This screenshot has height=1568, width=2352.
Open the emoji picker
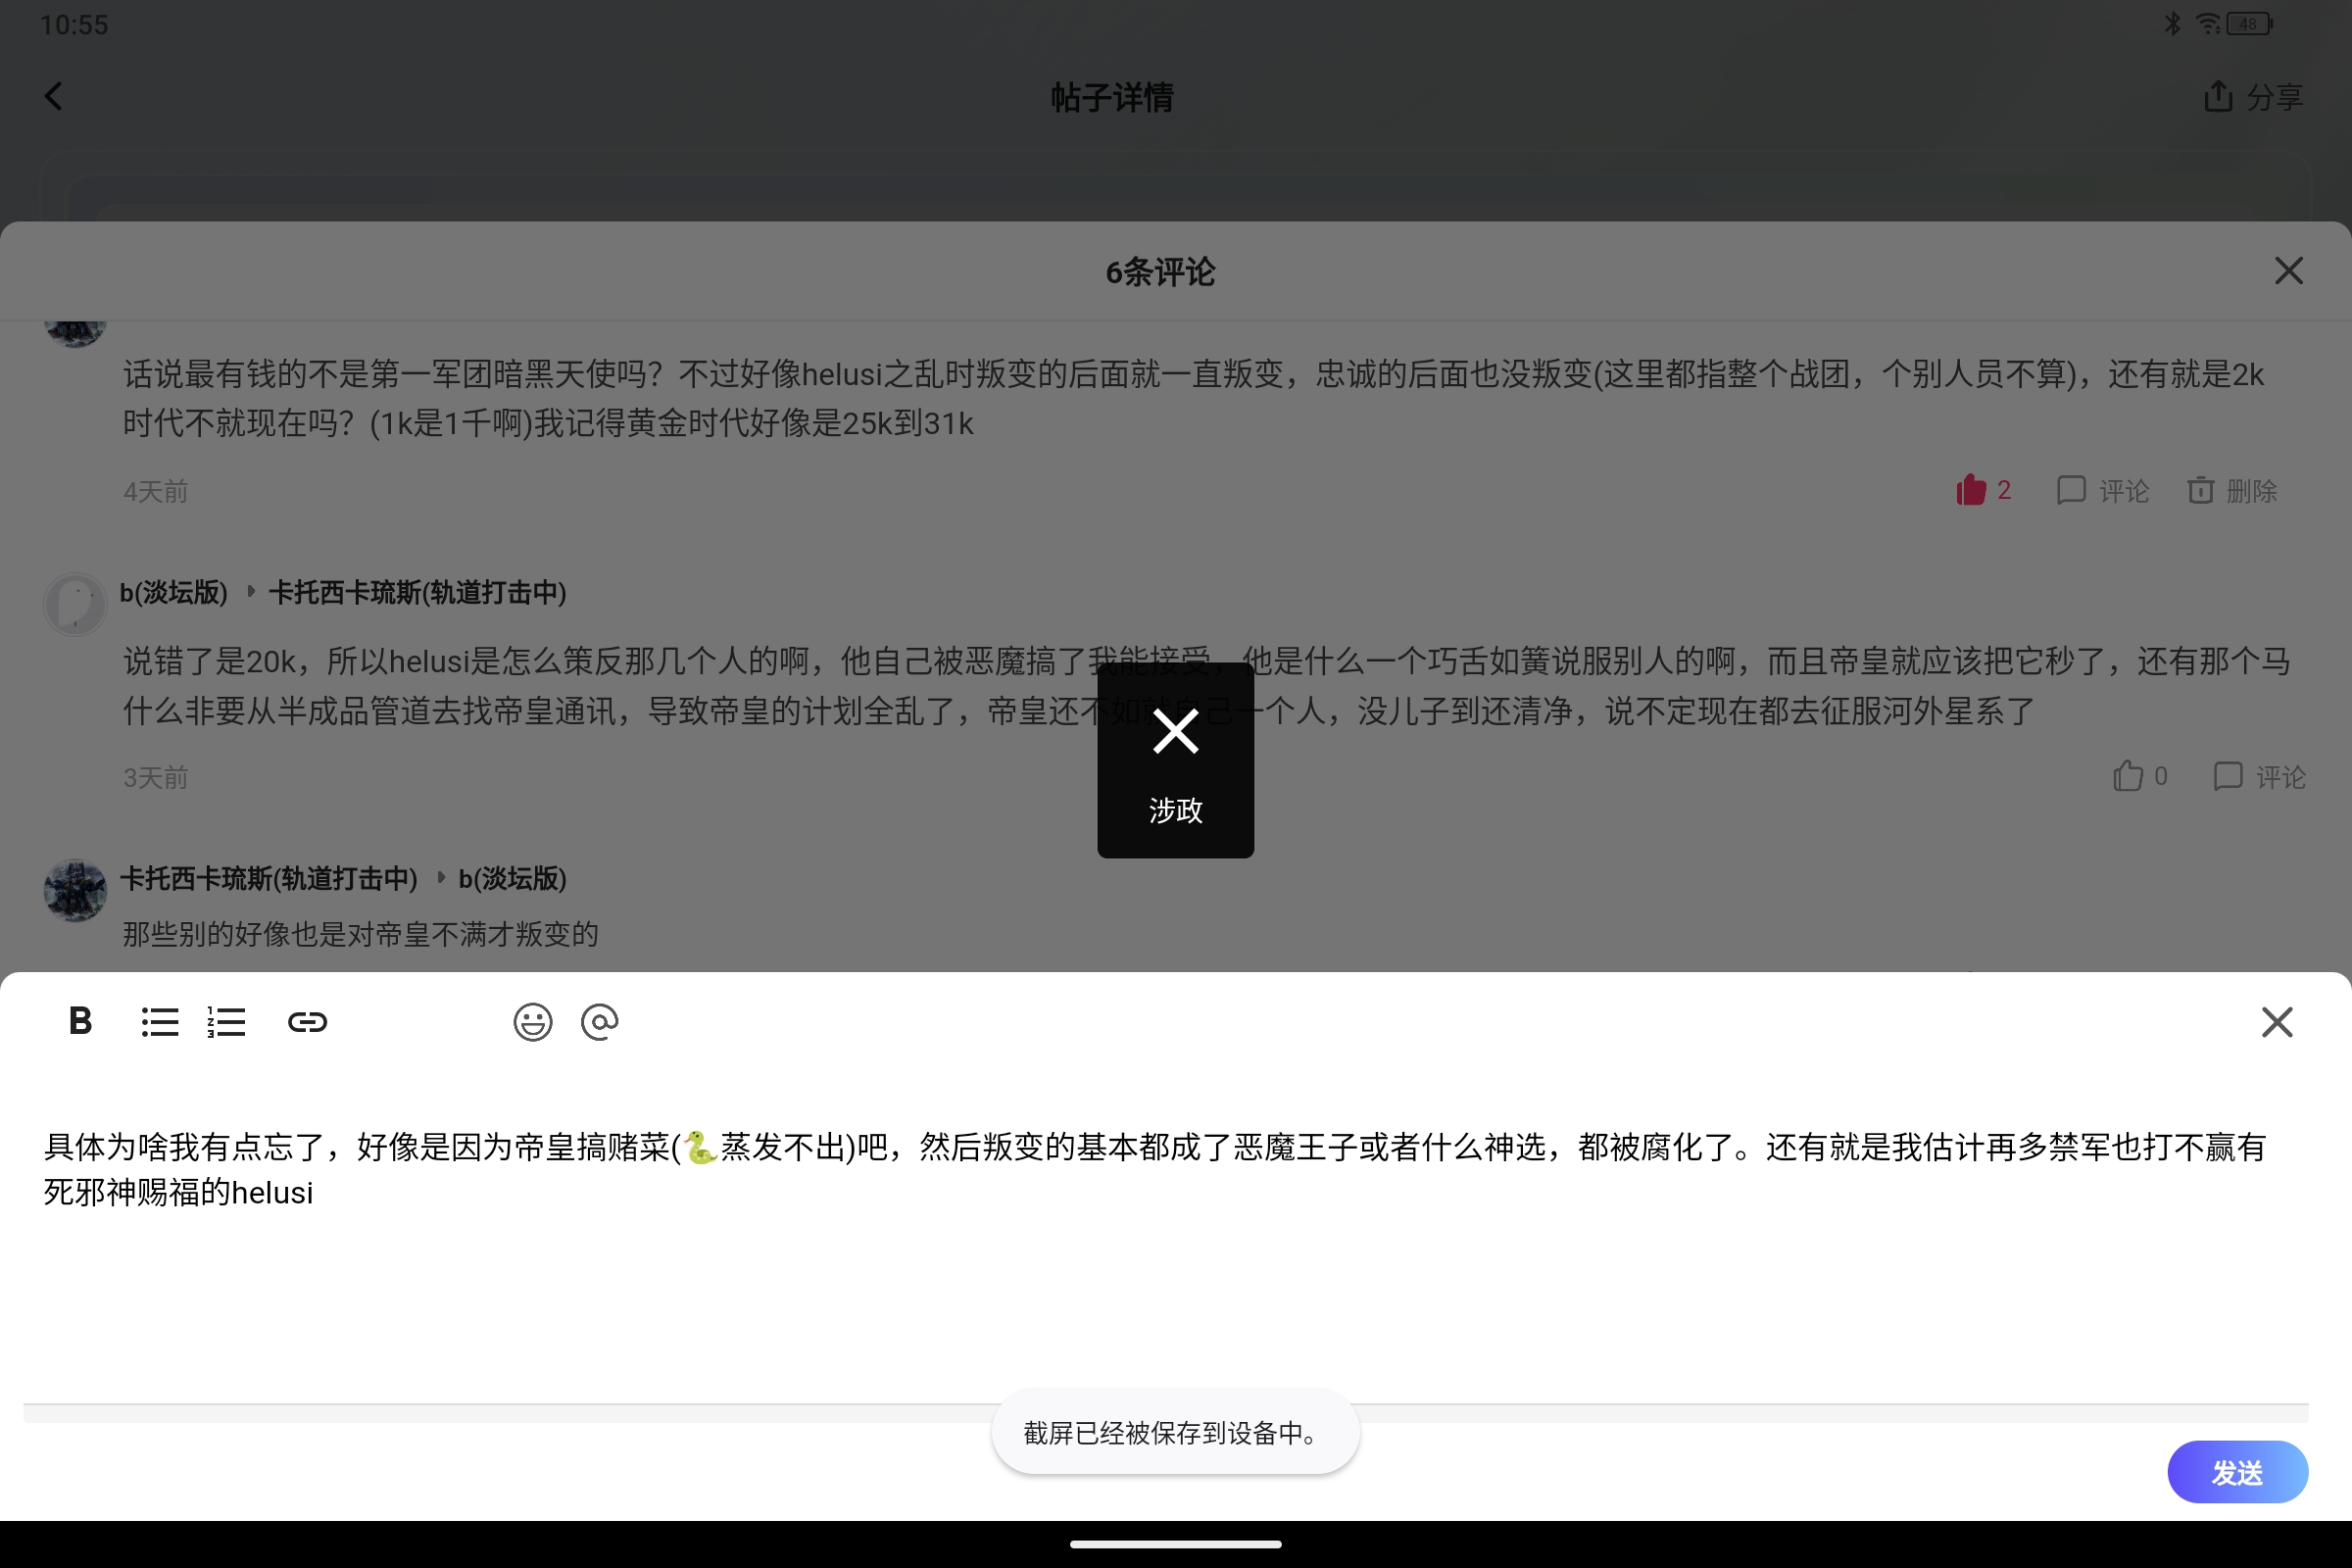[x=532, y=1022]
